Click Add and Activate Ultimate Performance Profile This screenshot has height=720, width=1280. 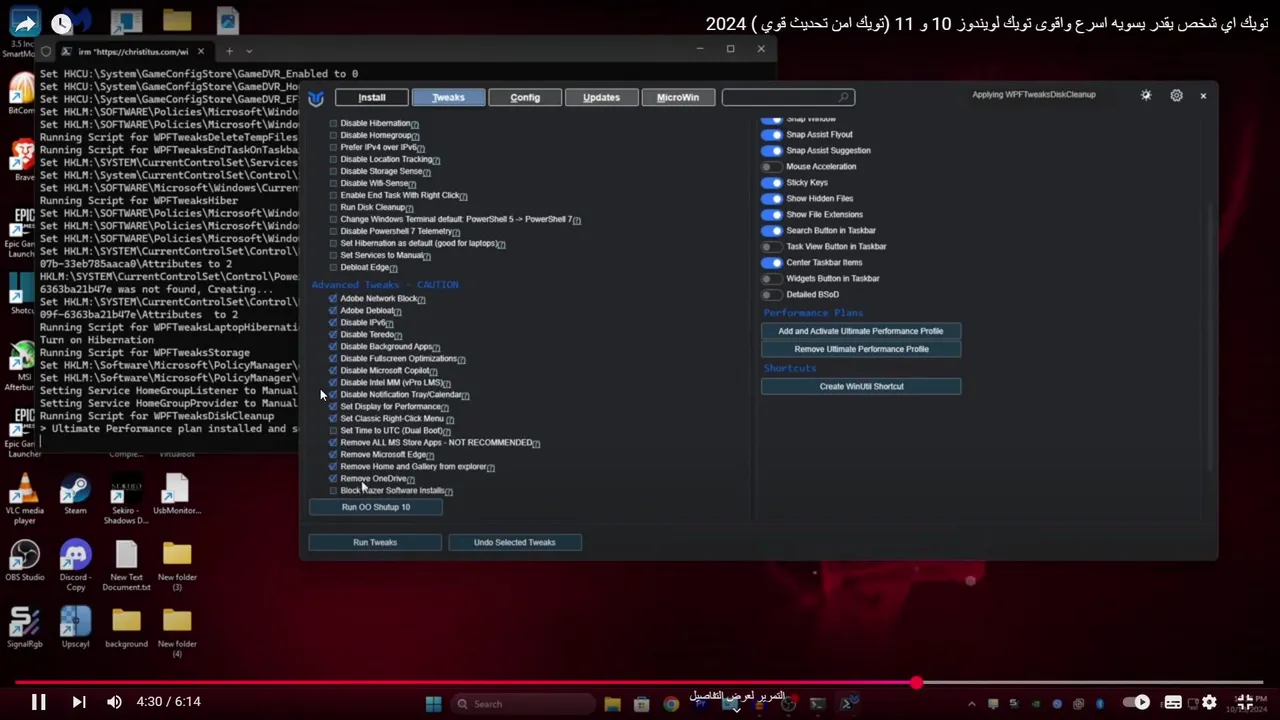[x=861, y=331]
